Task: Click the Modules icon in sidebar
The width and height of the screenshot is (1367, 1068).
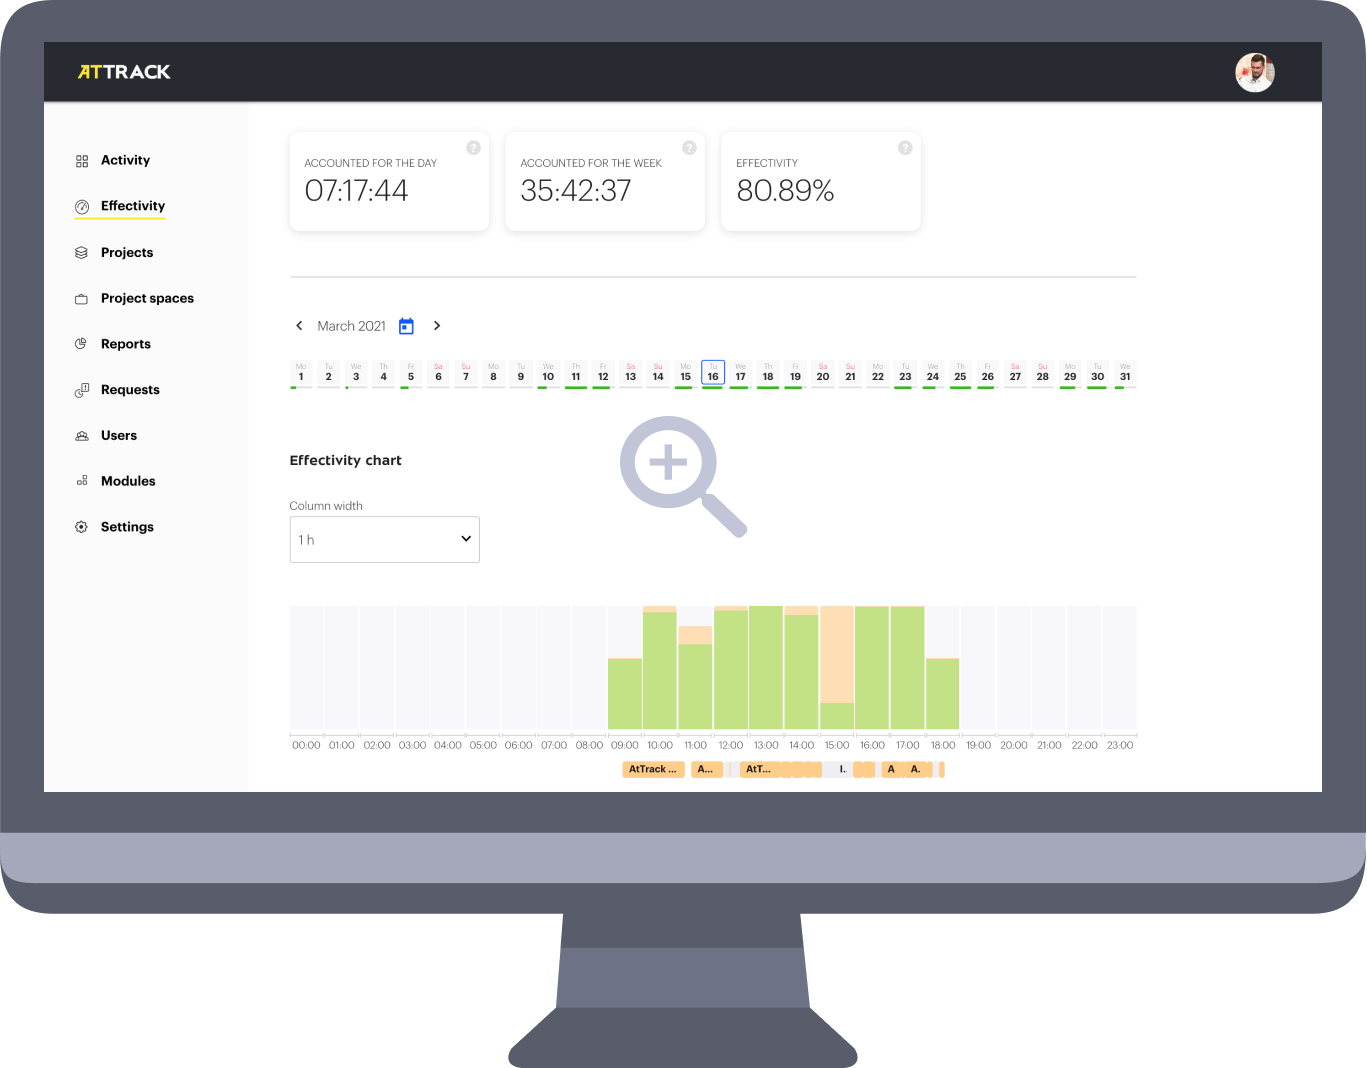Action: (82, 481)
